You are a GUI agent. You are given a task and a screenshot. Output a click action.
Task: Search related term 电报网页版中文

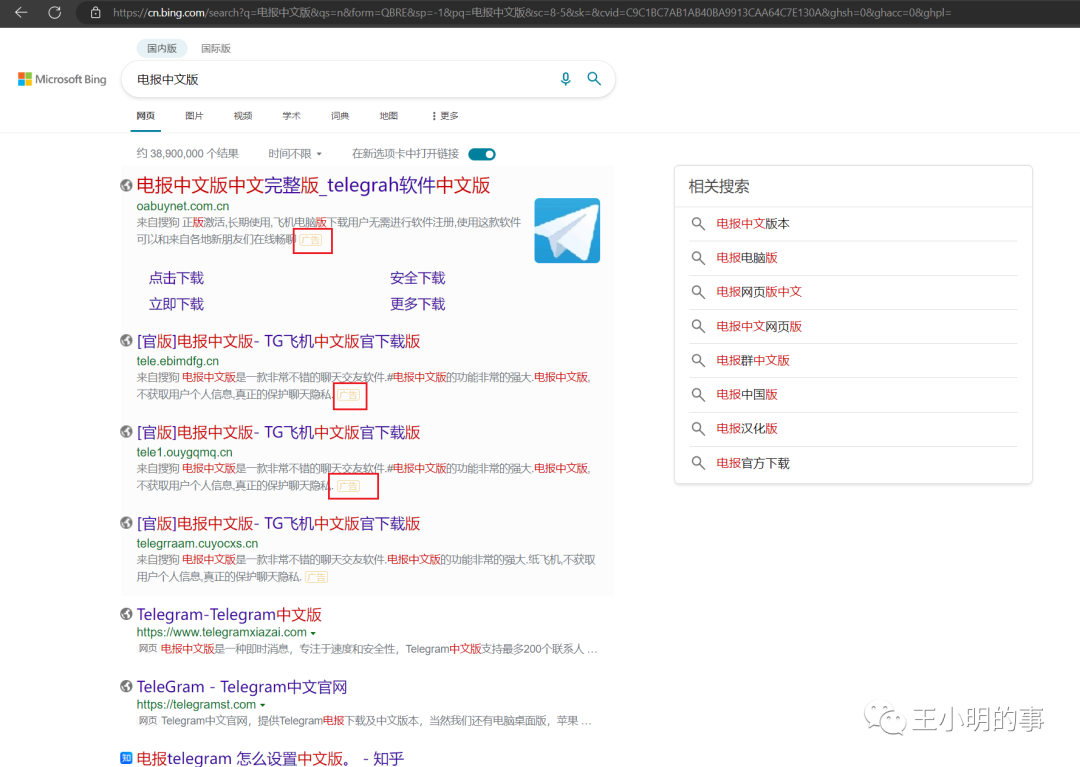[759, 292]
